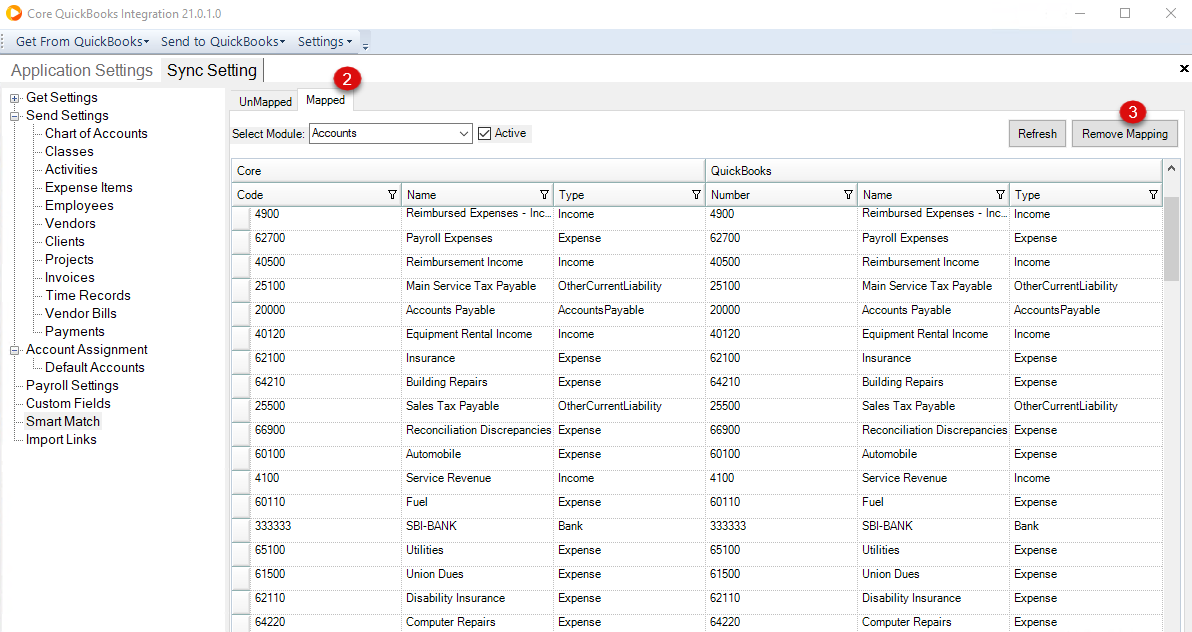Click the QuickBooks Number column filter icon
1192x632 pixels.
848,195
